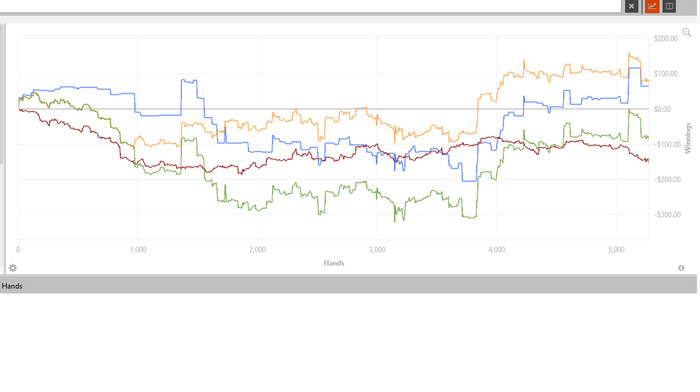700x392 pixels.
Task: Select the Hands panel header bar
Action: tap(348, 286)
